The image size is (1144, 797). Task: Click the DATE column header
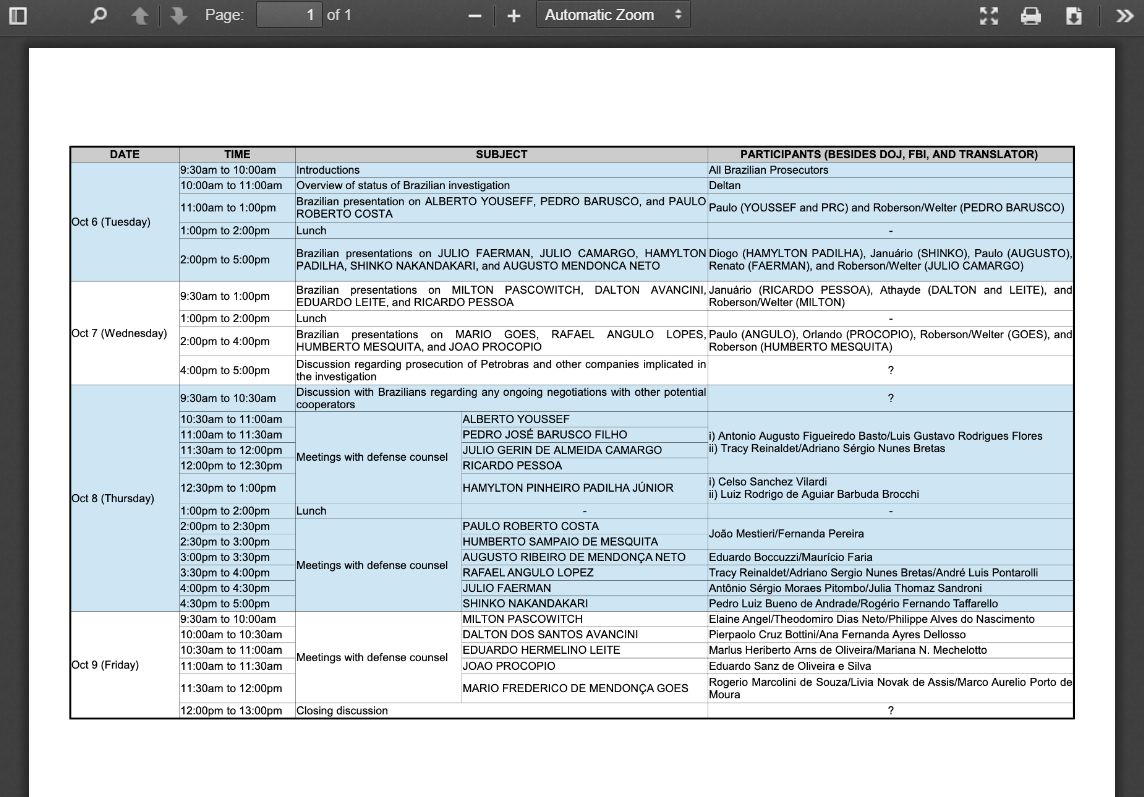pos(125,154)
